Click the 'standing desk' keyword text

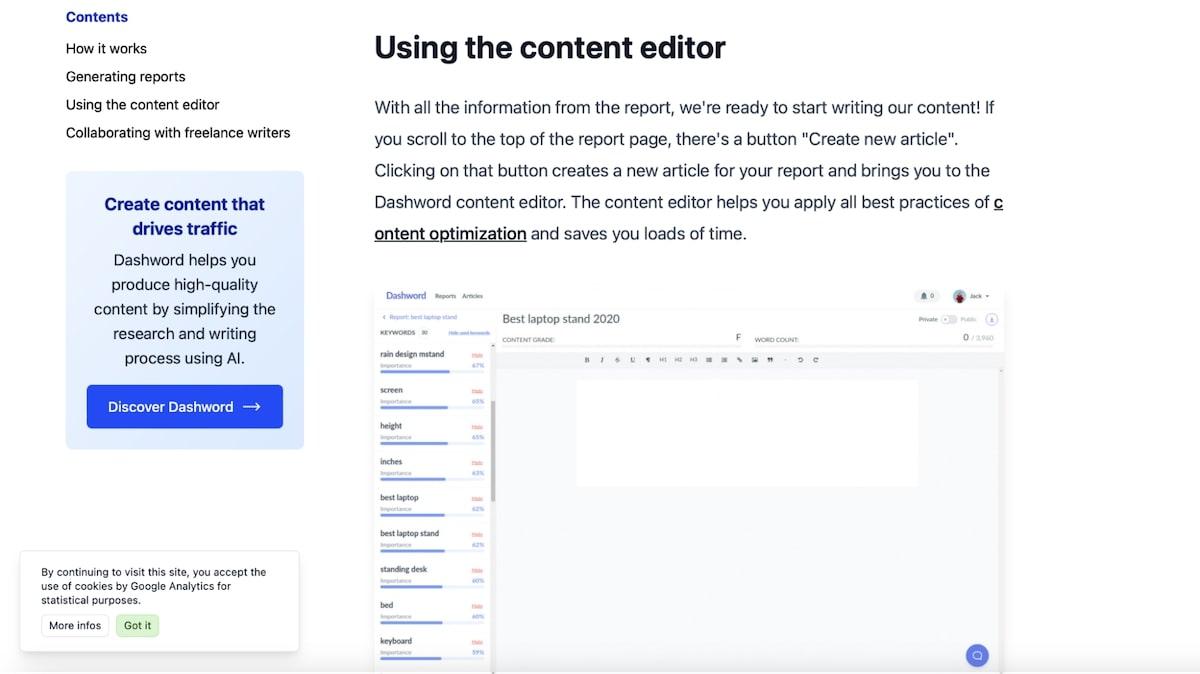[403, 569]
